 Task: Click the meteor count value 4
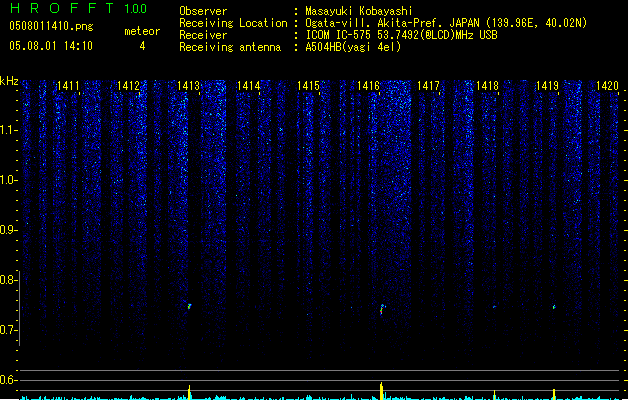point(142,46)
